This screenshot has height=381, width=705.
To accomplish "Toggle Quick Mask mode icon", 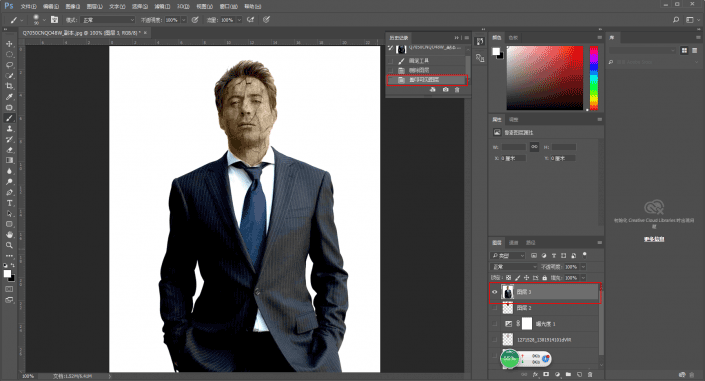I will (9, 289).
